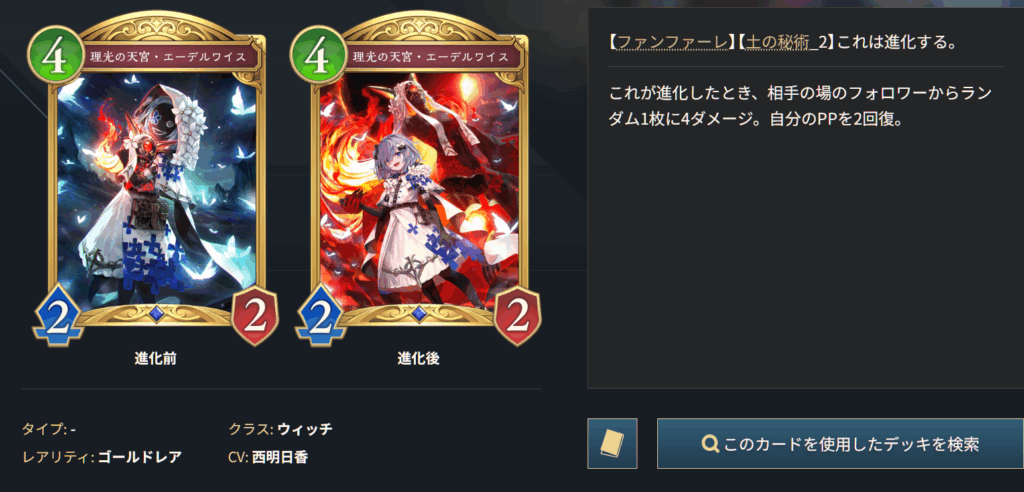Select the 進化後 label

click(x=419, y=359)
